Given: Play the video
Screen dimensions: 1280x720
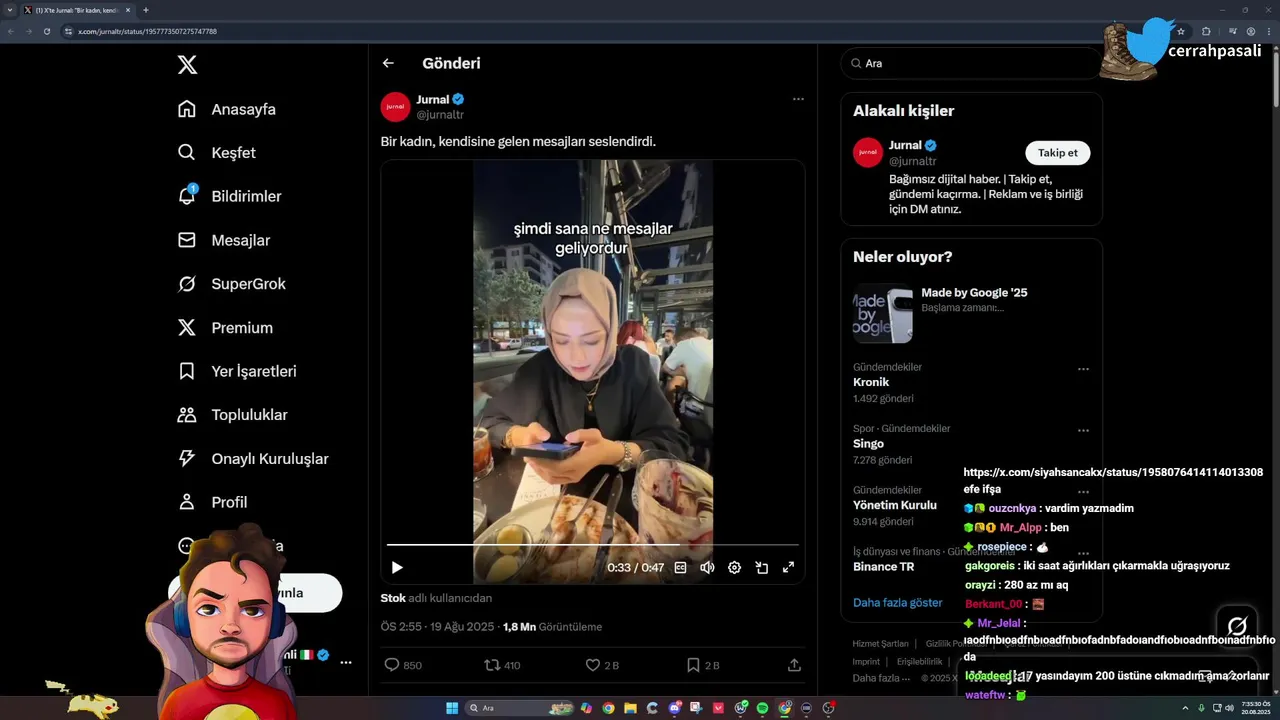Looking at the screenshot, I should tap(397, 567).
